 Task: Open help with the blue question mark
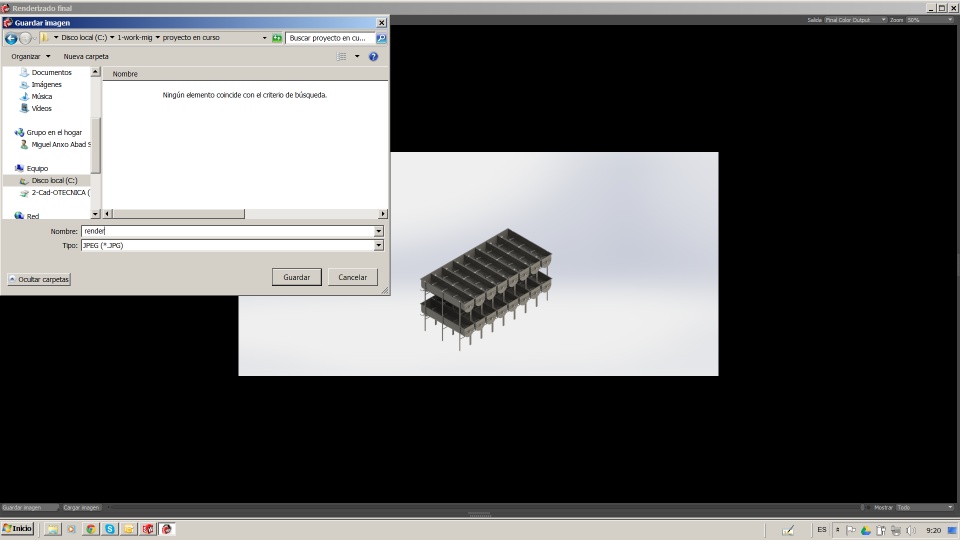click(x=373, y=56)
